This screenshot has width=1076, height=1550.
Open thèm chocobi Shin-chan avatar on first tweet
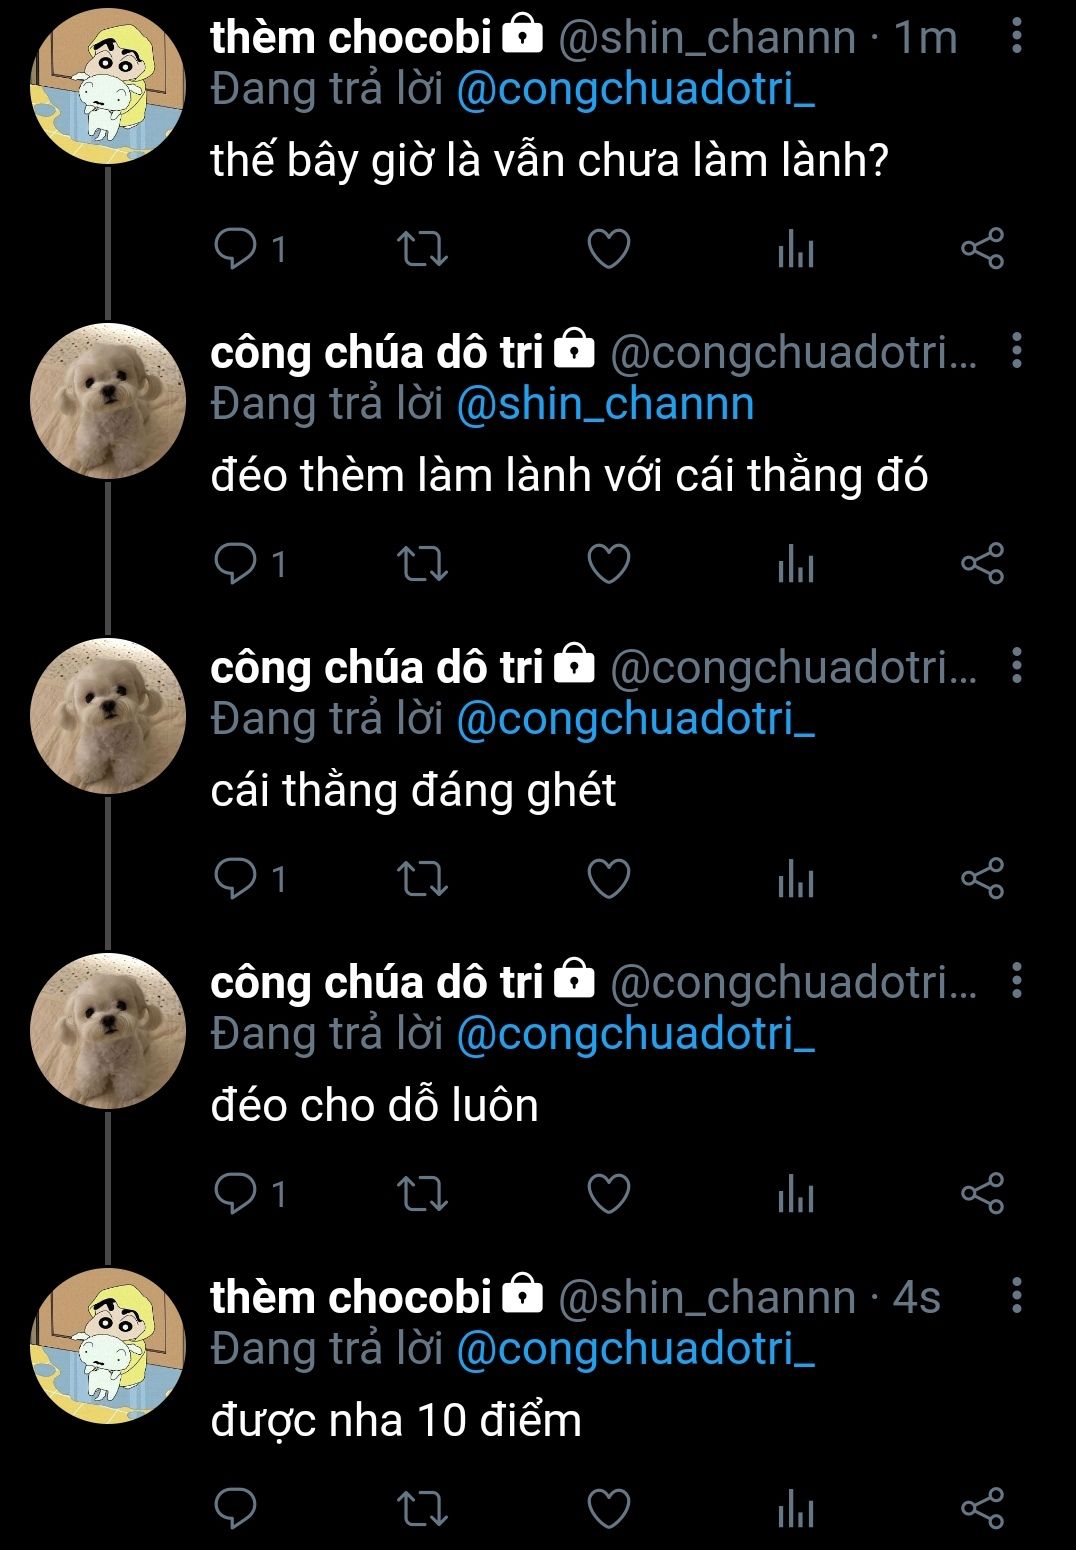coord(108,87)
